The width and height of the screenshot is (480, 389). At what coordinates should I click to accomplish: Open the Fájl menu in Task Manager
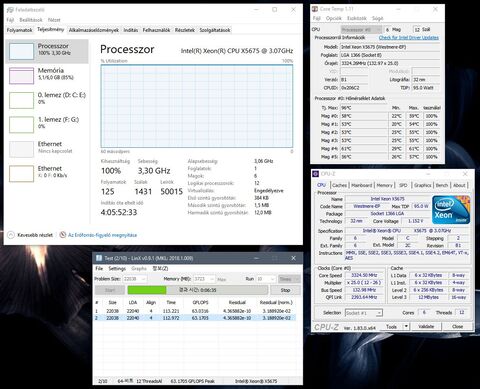[10, 20]
